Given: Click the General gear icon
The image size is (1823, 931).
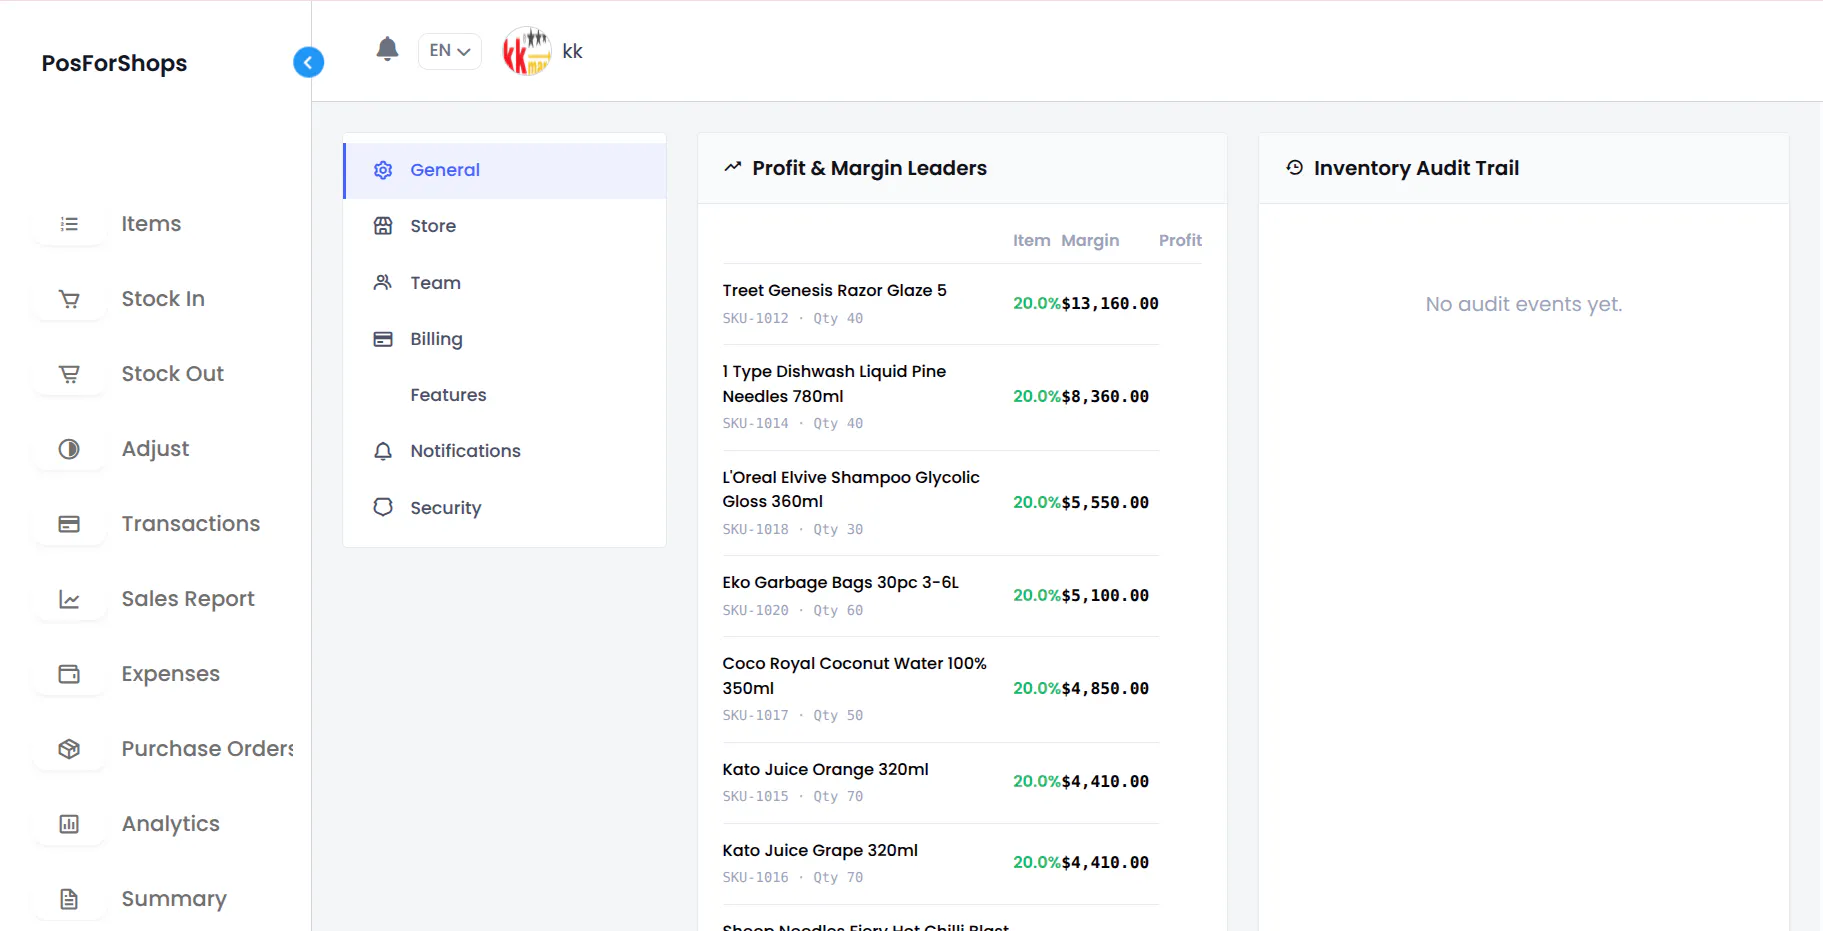Looking at the screenshot, I should pos(383,170).
